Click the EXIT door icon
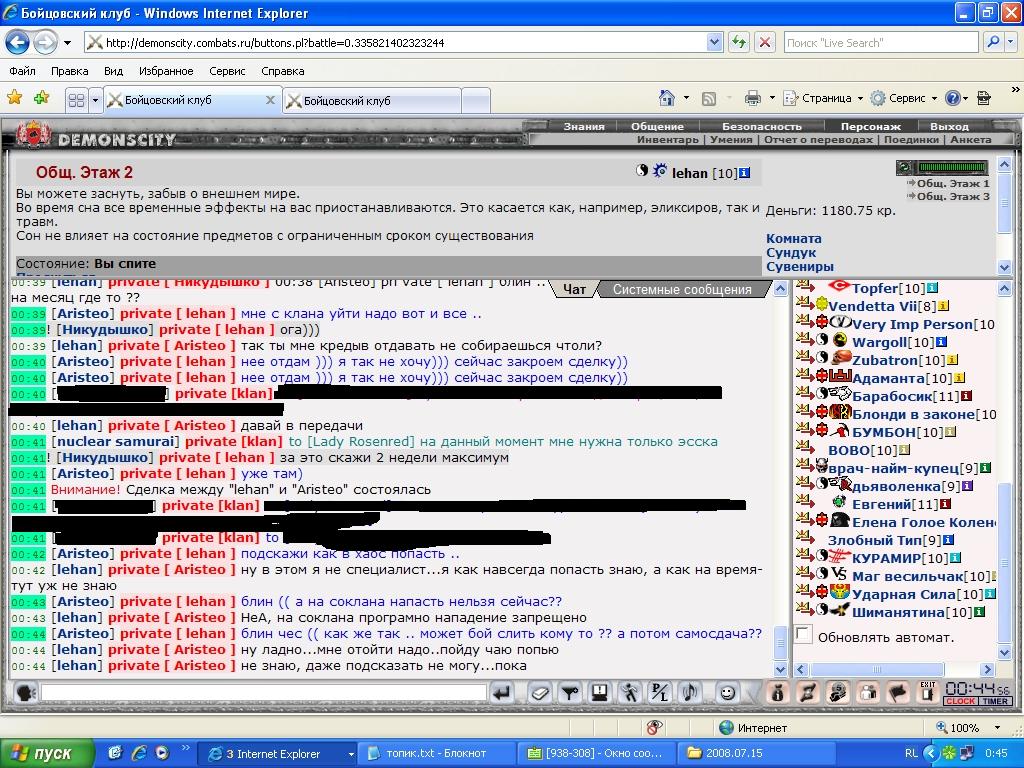The width and height of the screenshot is (1024, 768). click(x=927, y=692)
